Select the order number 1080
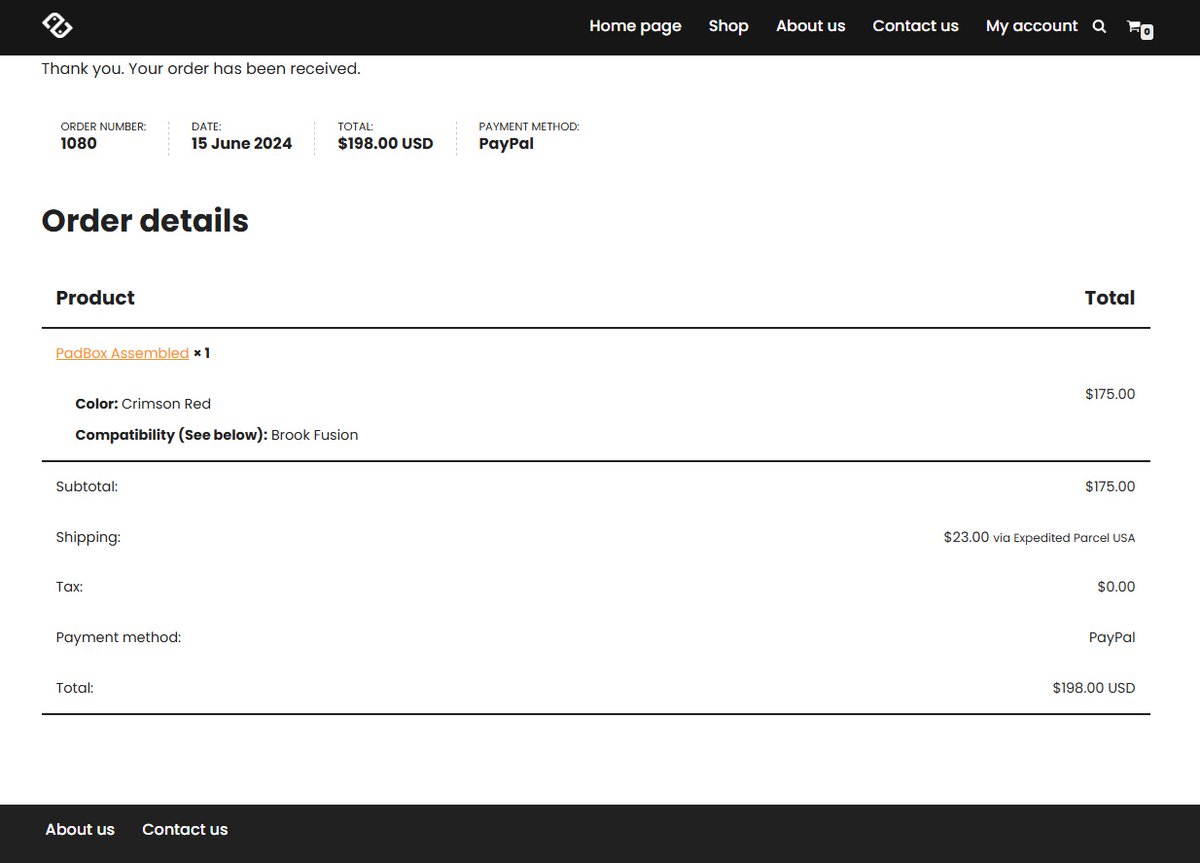Image resolution: width=1200 pixels, height=863 pixels. click(x=79, y=143)
